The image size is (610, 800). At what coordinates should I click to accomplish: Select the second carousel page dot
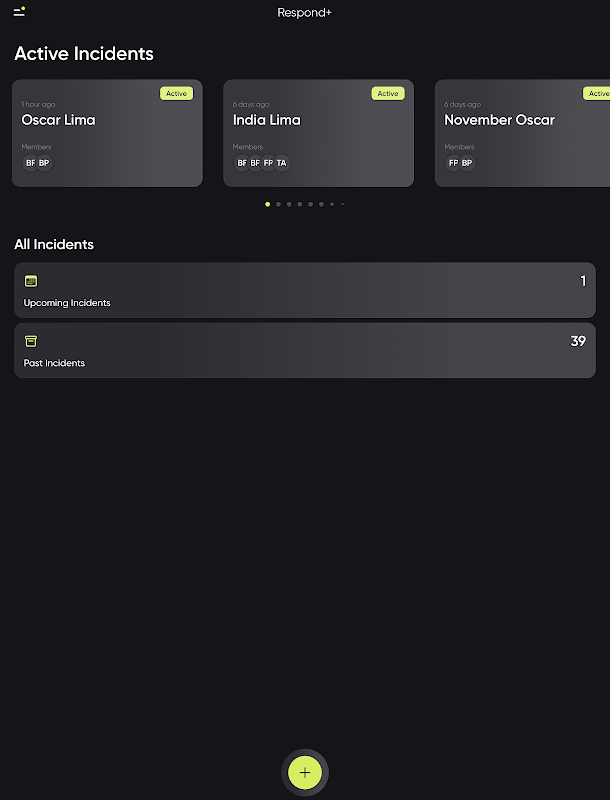[278, 204]
